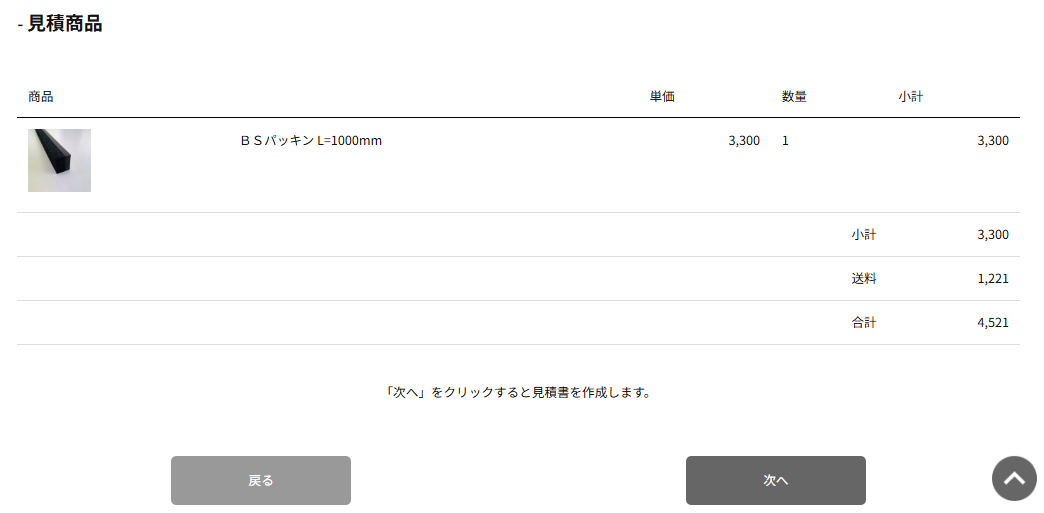Open the black packing product thumbnail

(59, 160)
